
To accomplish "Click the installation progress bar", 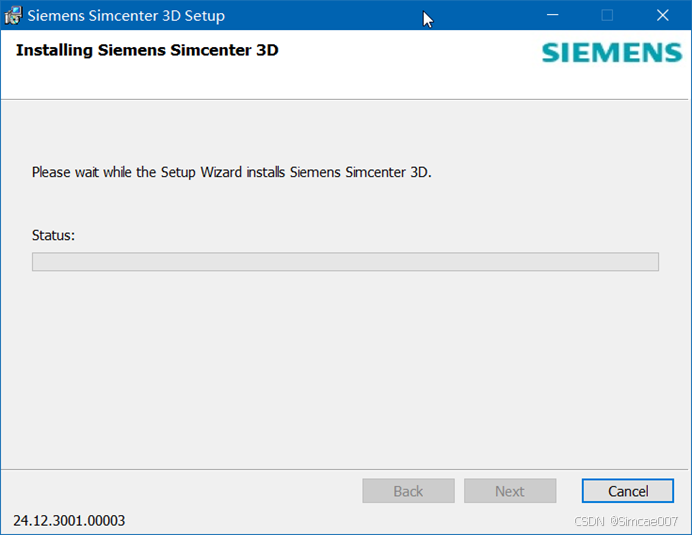I will 345,262.
